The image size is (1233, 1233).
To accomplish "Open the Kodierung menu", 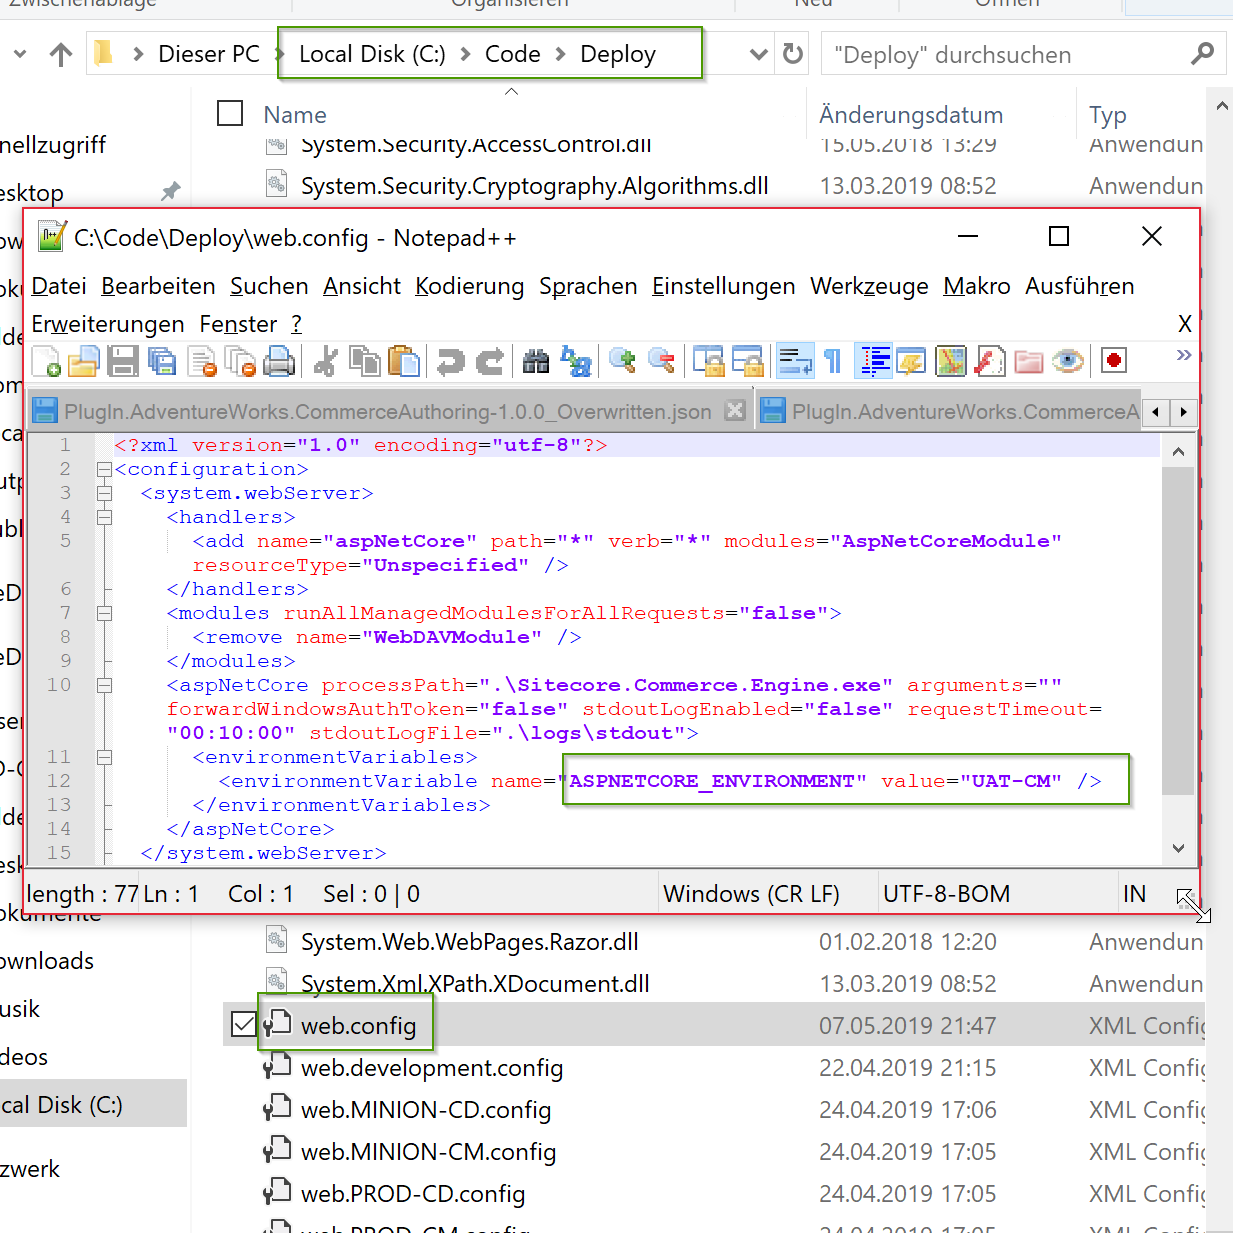I will 470,286.
